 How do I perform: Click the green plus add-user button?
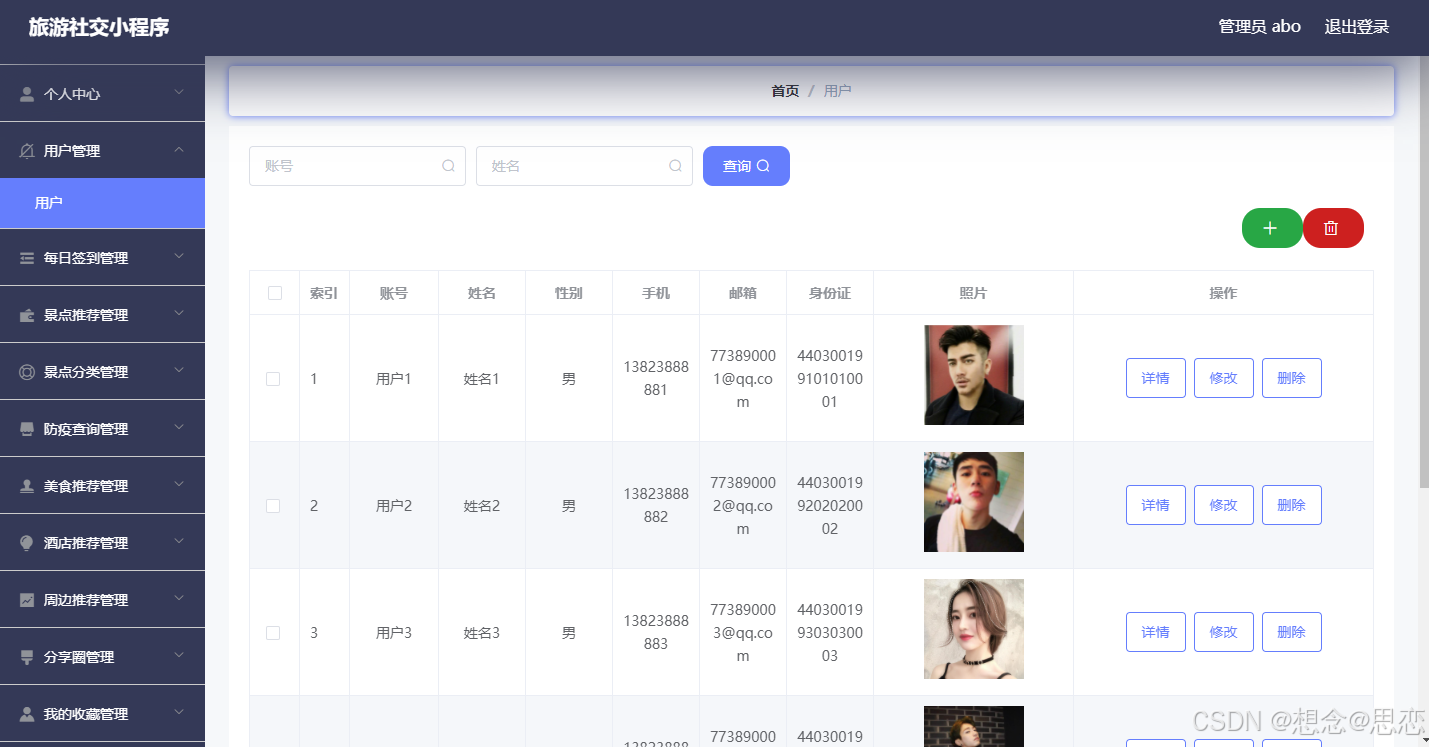coord(1272,228)
